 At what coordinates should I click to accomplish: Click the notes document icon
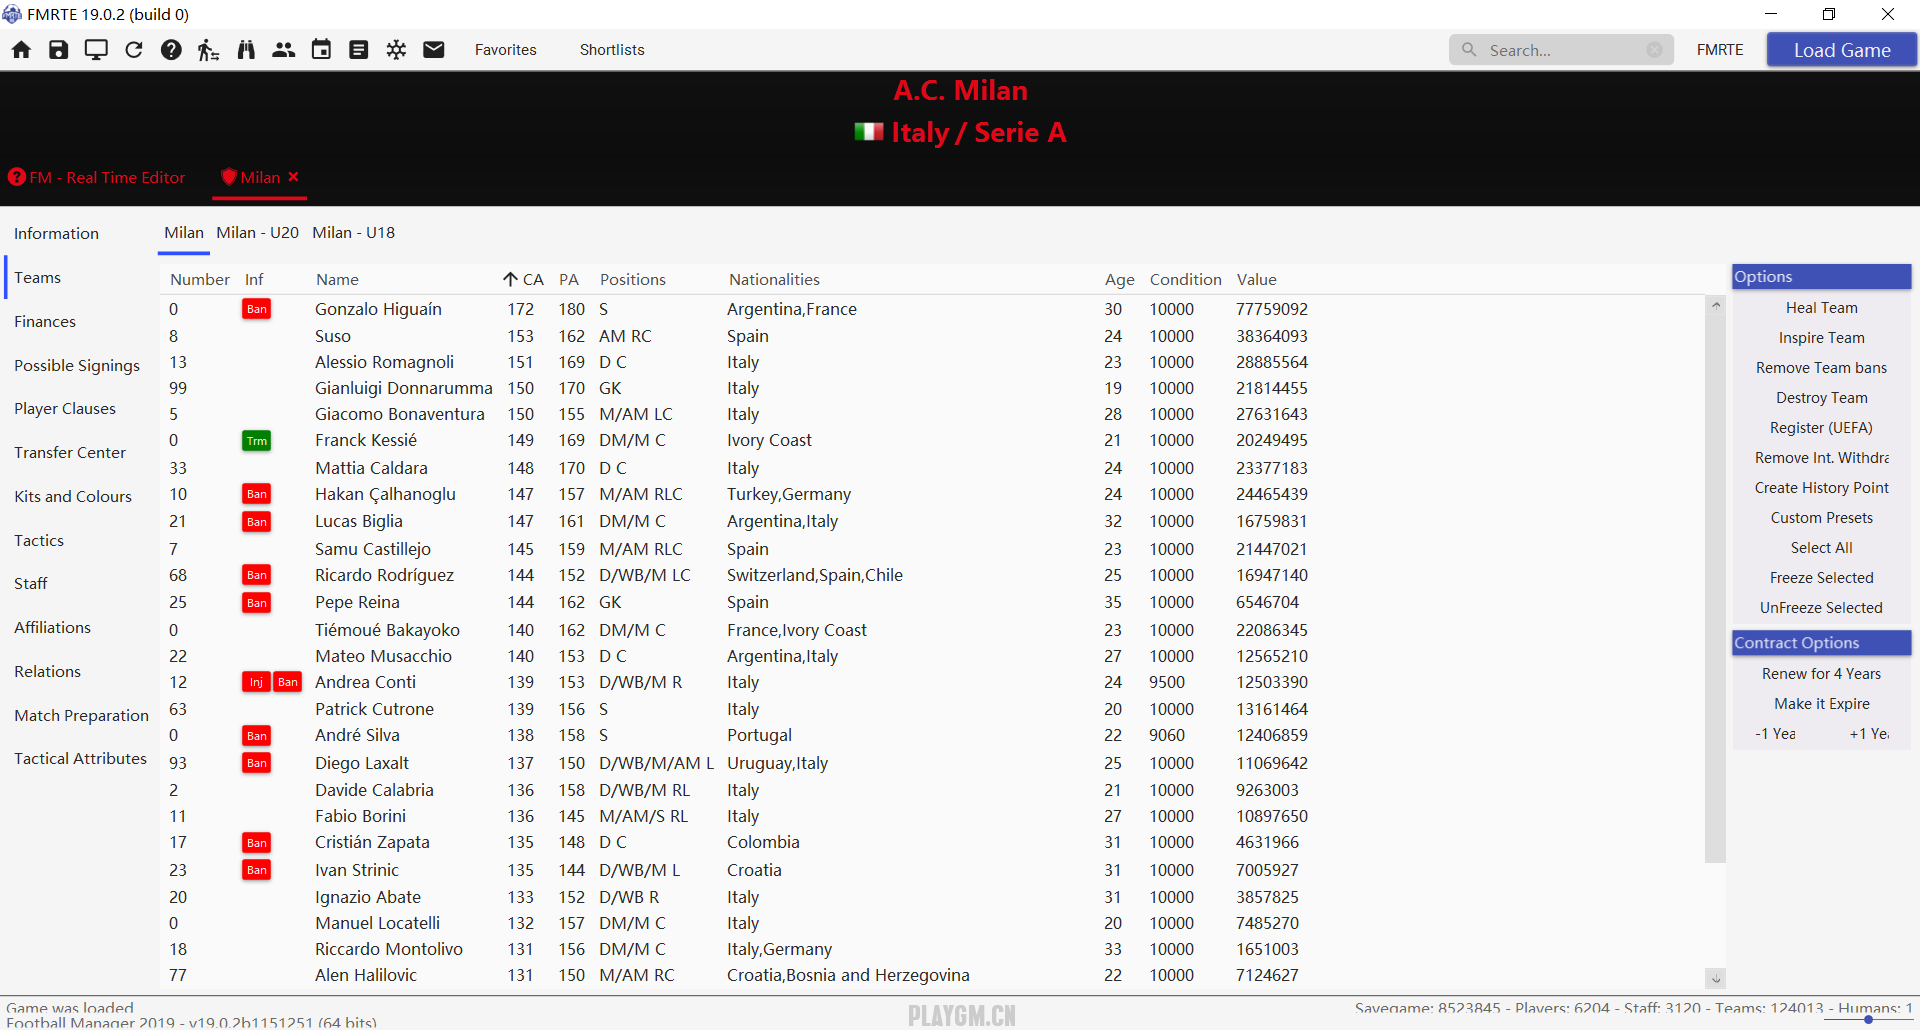359,50
